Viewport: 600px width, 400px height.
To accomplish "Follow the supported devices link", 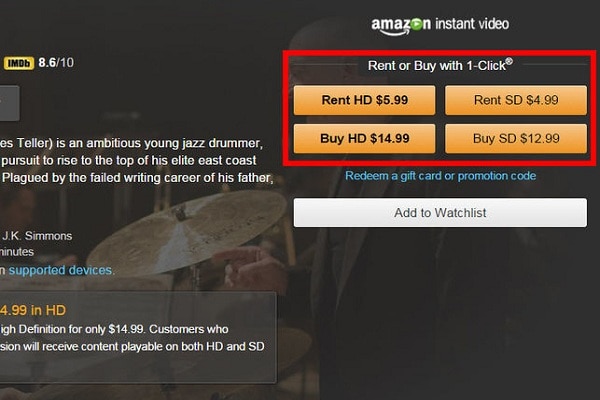I will click(62, 270).
